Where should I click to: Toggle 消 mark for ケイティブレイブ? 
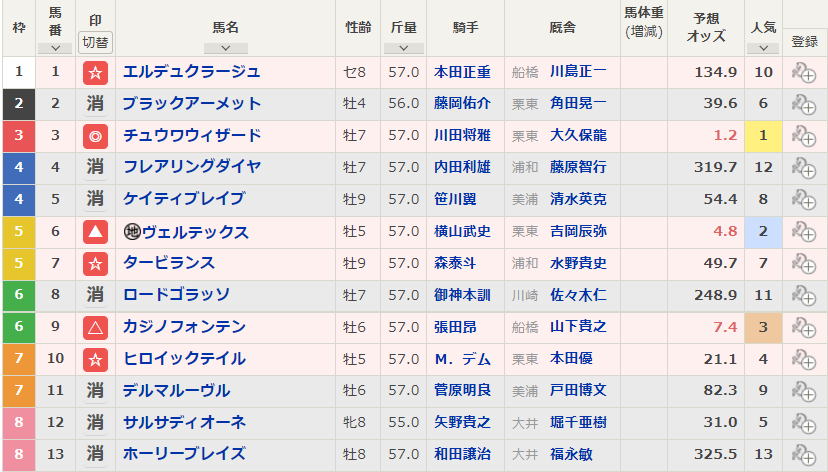tap(95, 200)
